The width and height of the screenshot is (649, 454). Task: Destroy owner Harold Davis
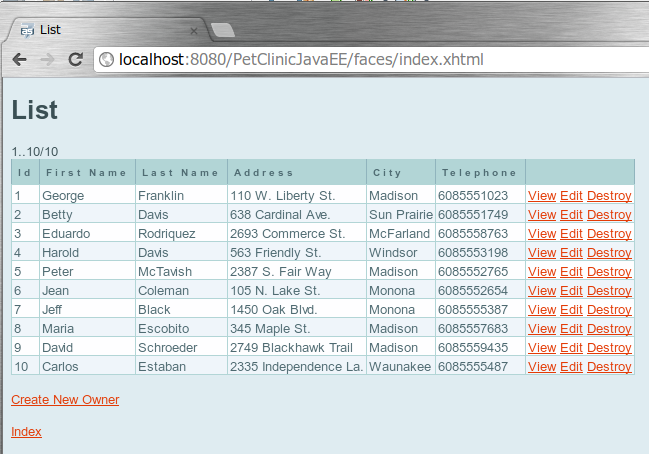[x=609, y=253]
